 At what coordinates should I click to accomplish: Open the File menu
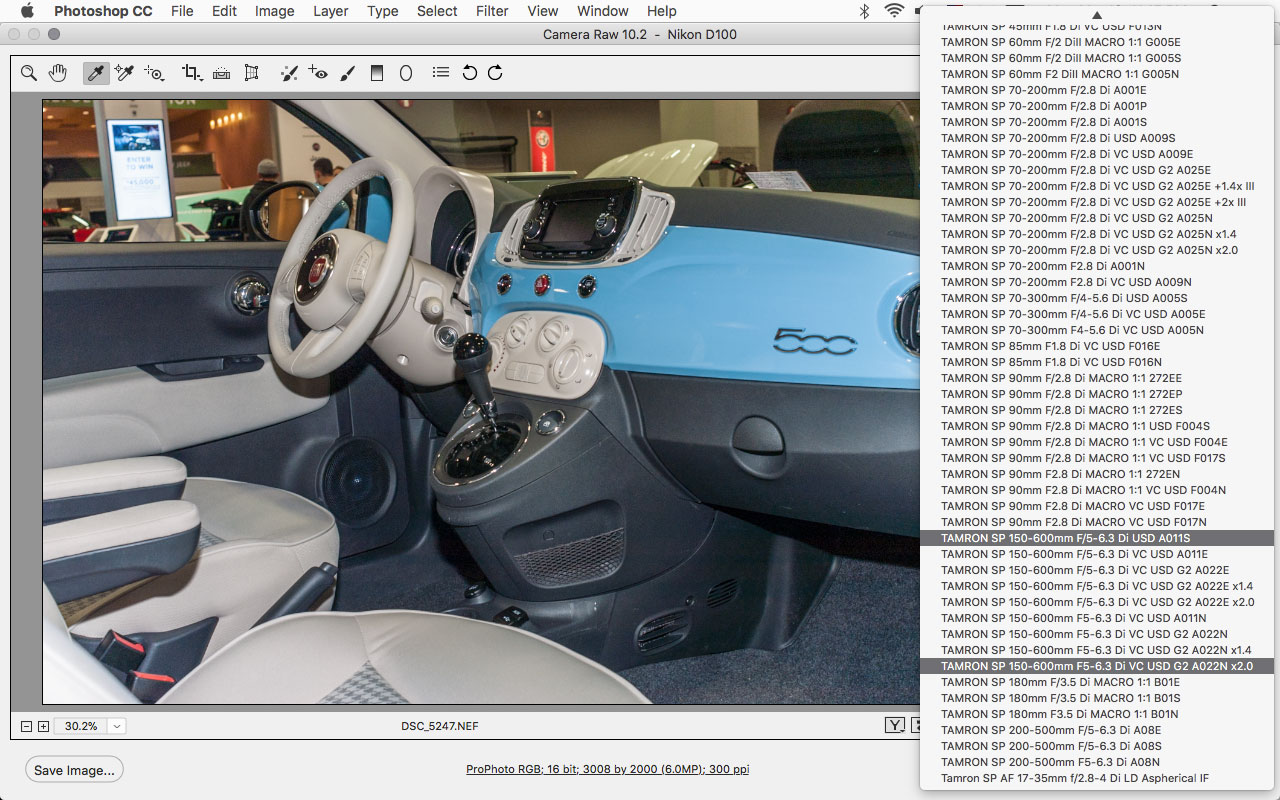tap(182, 11)
